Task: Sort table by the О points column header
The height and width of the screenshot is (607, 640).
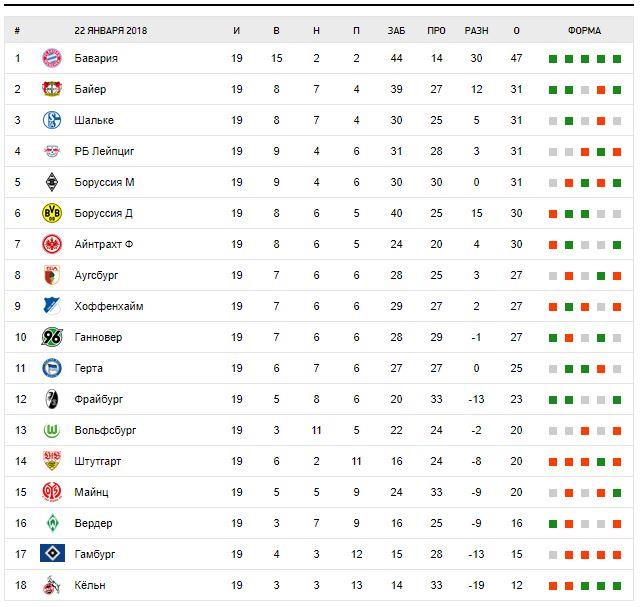Action: point(516,30)
